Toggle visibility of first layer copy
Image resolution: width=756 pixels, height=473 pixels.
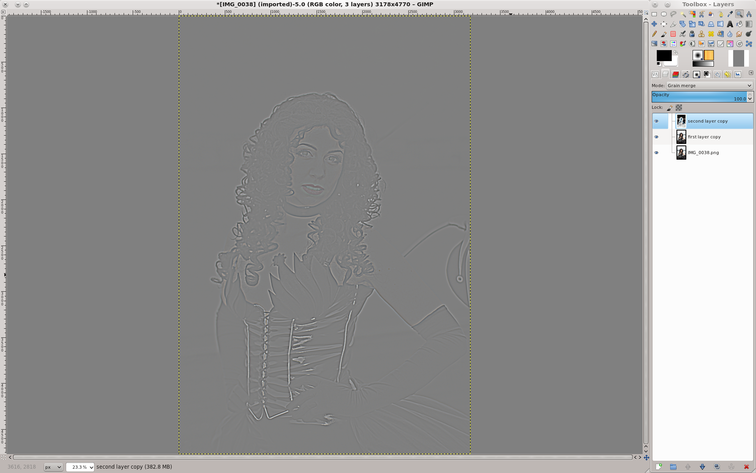point(657,137)
